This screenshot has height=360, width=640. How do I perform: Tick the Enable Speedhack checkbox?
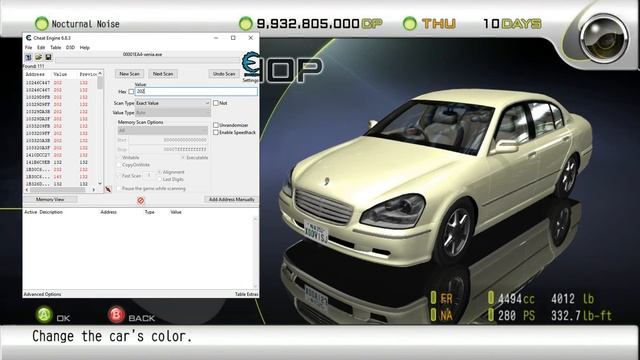point(216,132)
